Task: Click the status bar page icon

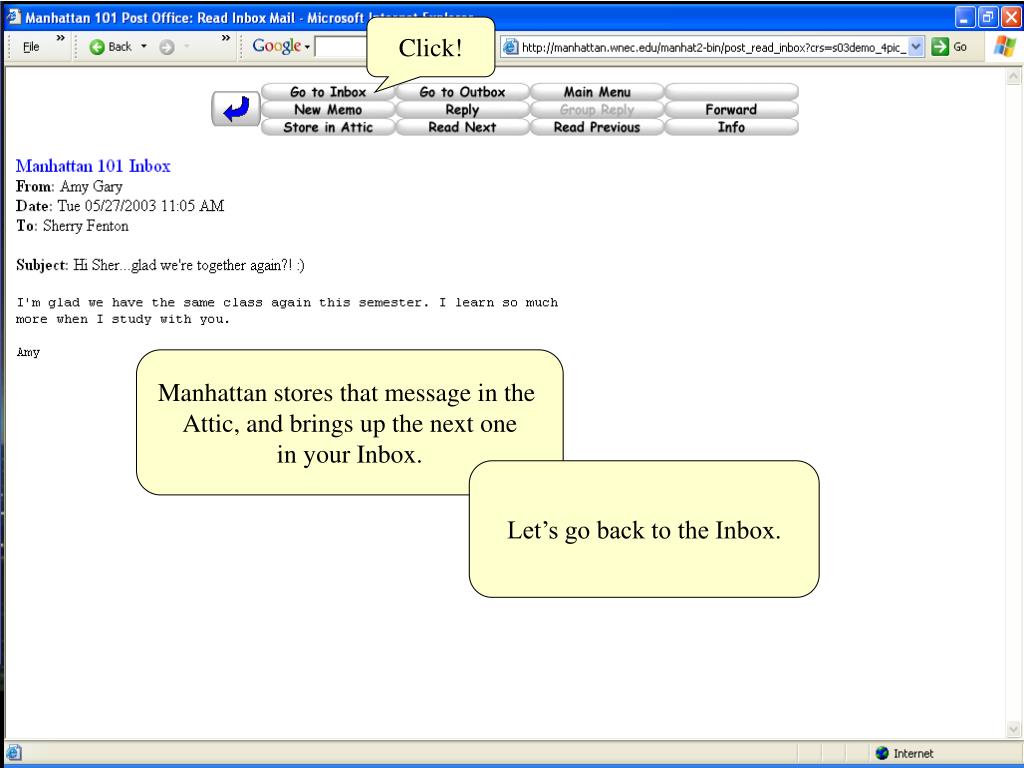Action: pyautogui.click(x=13, y=753)
